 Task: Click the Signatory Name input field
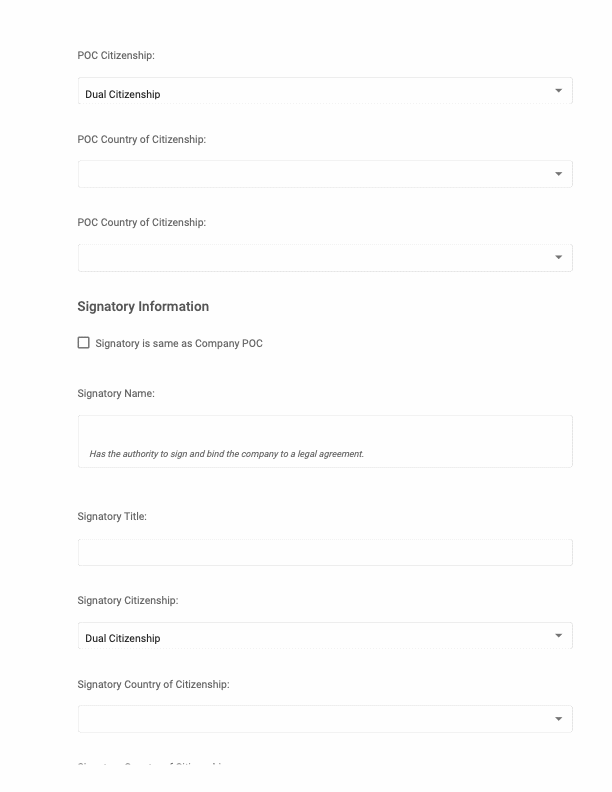pyautogui.click(x=325, y=433)
